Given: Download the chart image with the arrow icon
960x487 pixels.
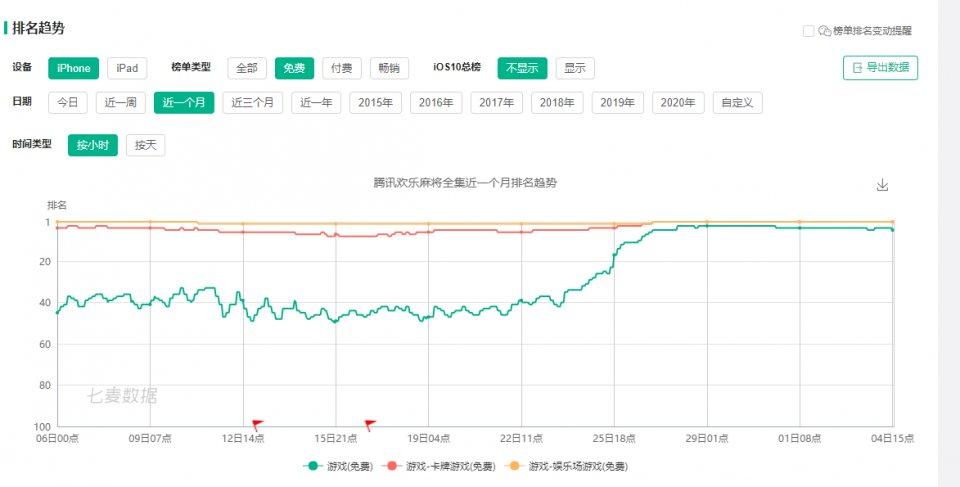Looking at the screenshot, I should click(x=882, y=185).
